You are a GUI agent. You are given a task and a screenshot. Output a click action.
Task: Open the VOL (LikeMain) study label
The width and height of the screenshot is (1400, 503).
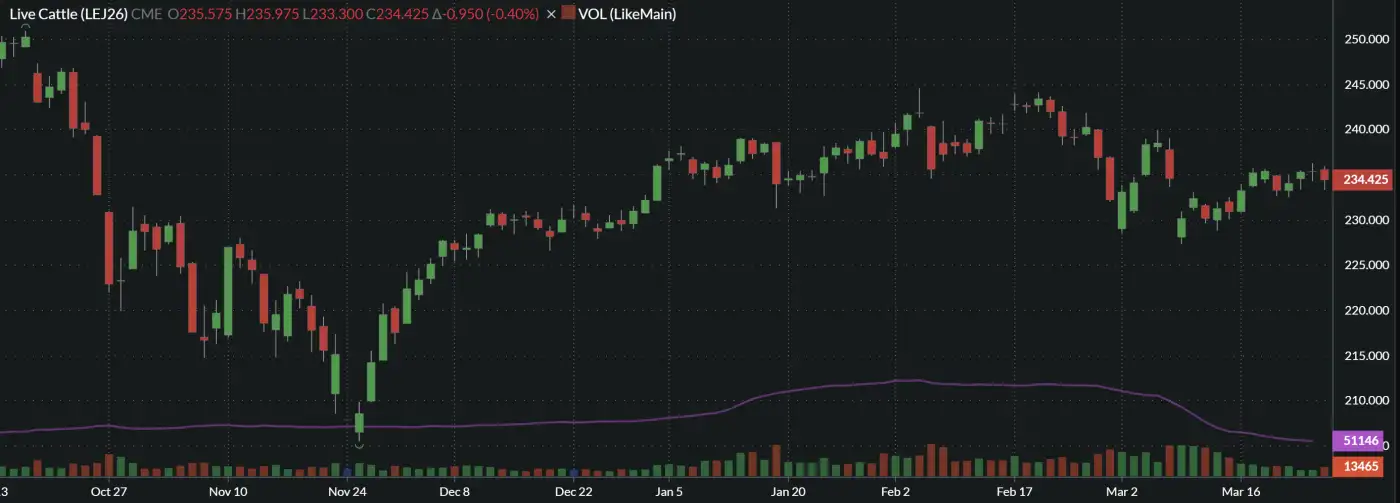626,14
